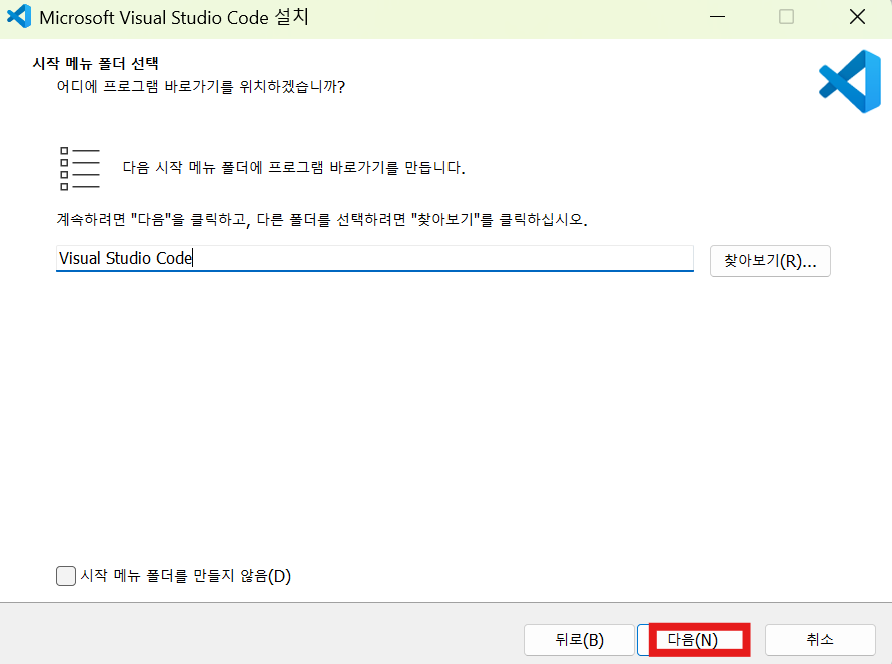Go back with the 뒤로(B) button
Viewport: 892px width, 664px height.
(579, 640)
